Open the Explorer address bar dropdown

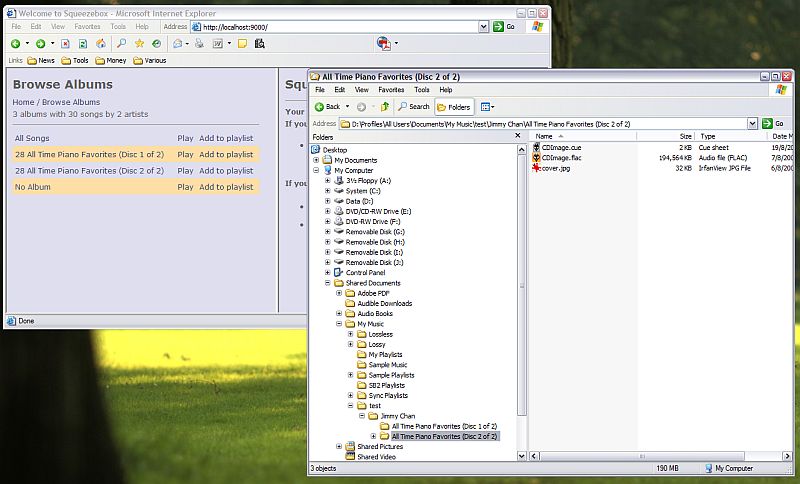pos(752,123)
